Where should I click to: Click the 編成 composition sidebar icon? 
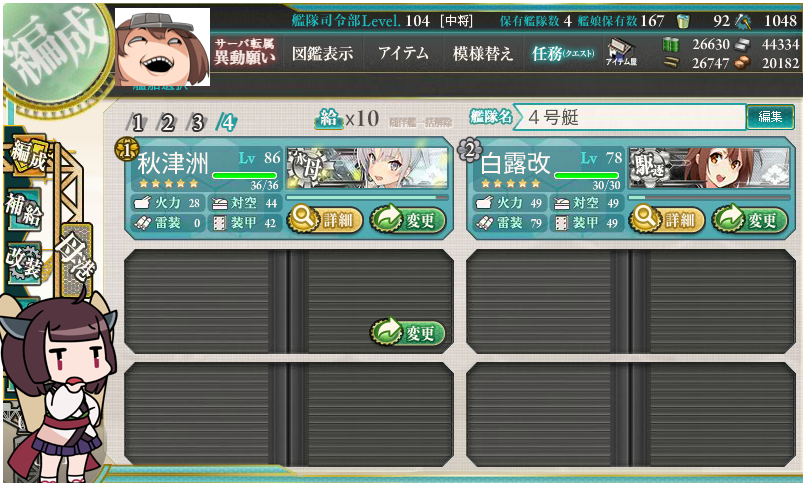coord(29,156)
